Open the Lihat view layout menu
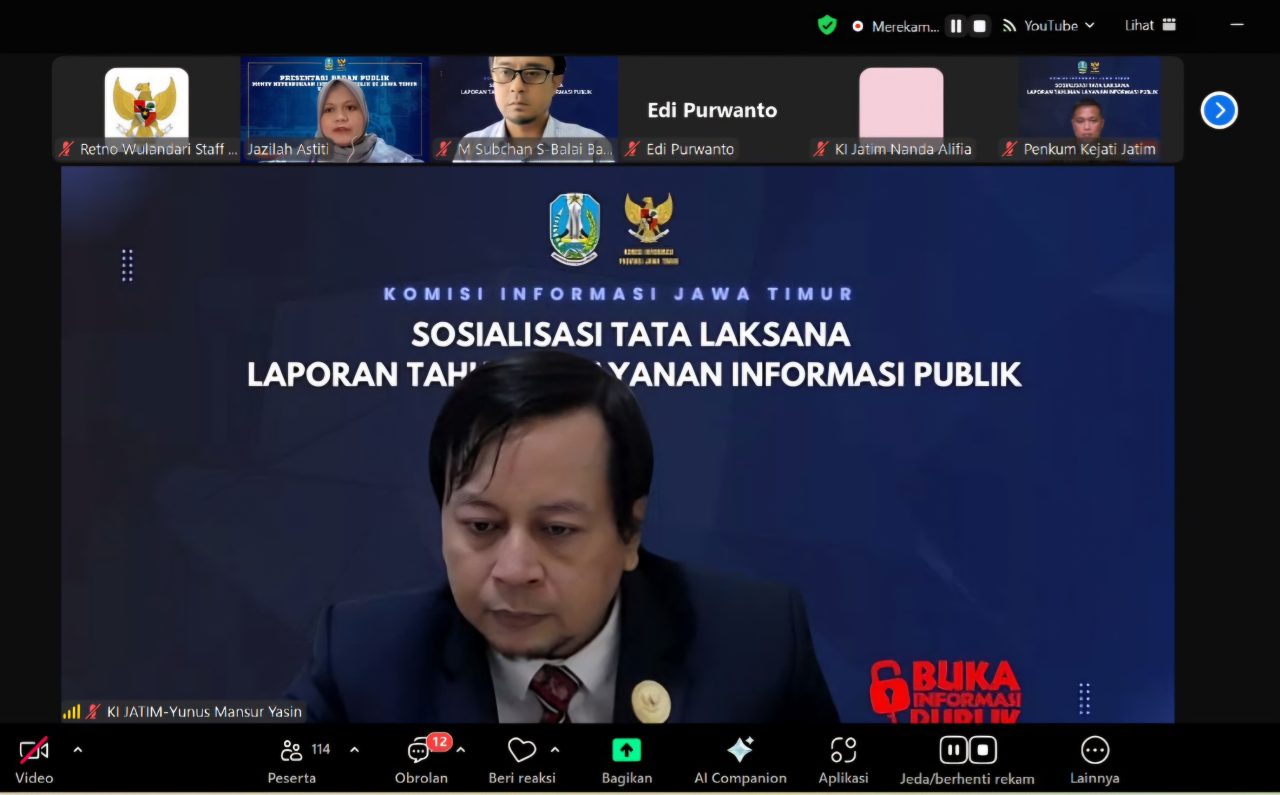 [x=1150, y=26]
